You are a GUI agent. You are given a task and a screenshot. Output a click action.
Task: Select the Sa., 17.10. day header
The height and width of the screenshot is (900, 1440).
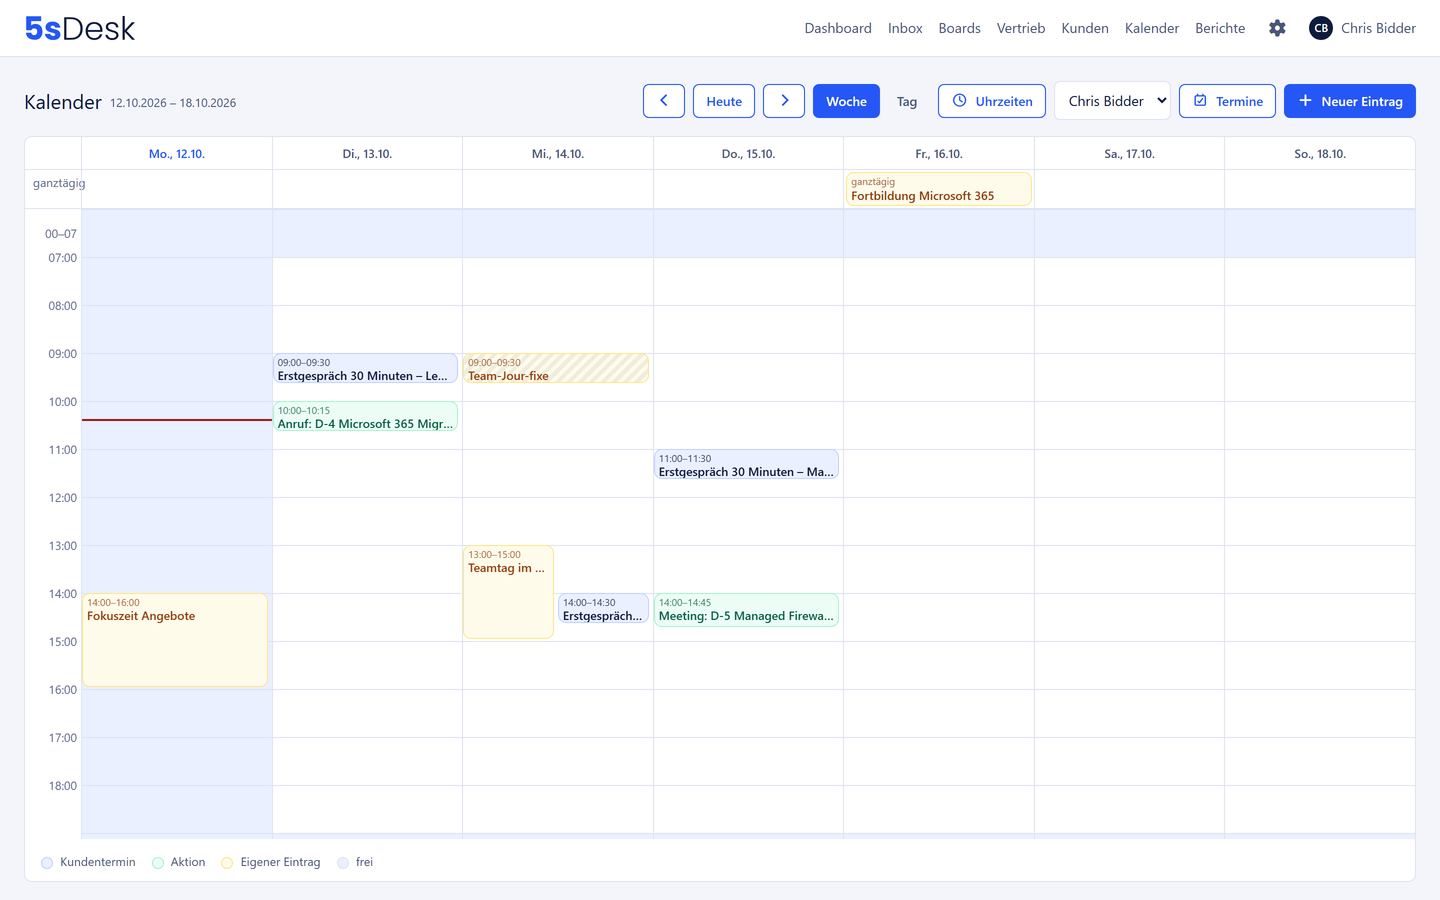1129,154
